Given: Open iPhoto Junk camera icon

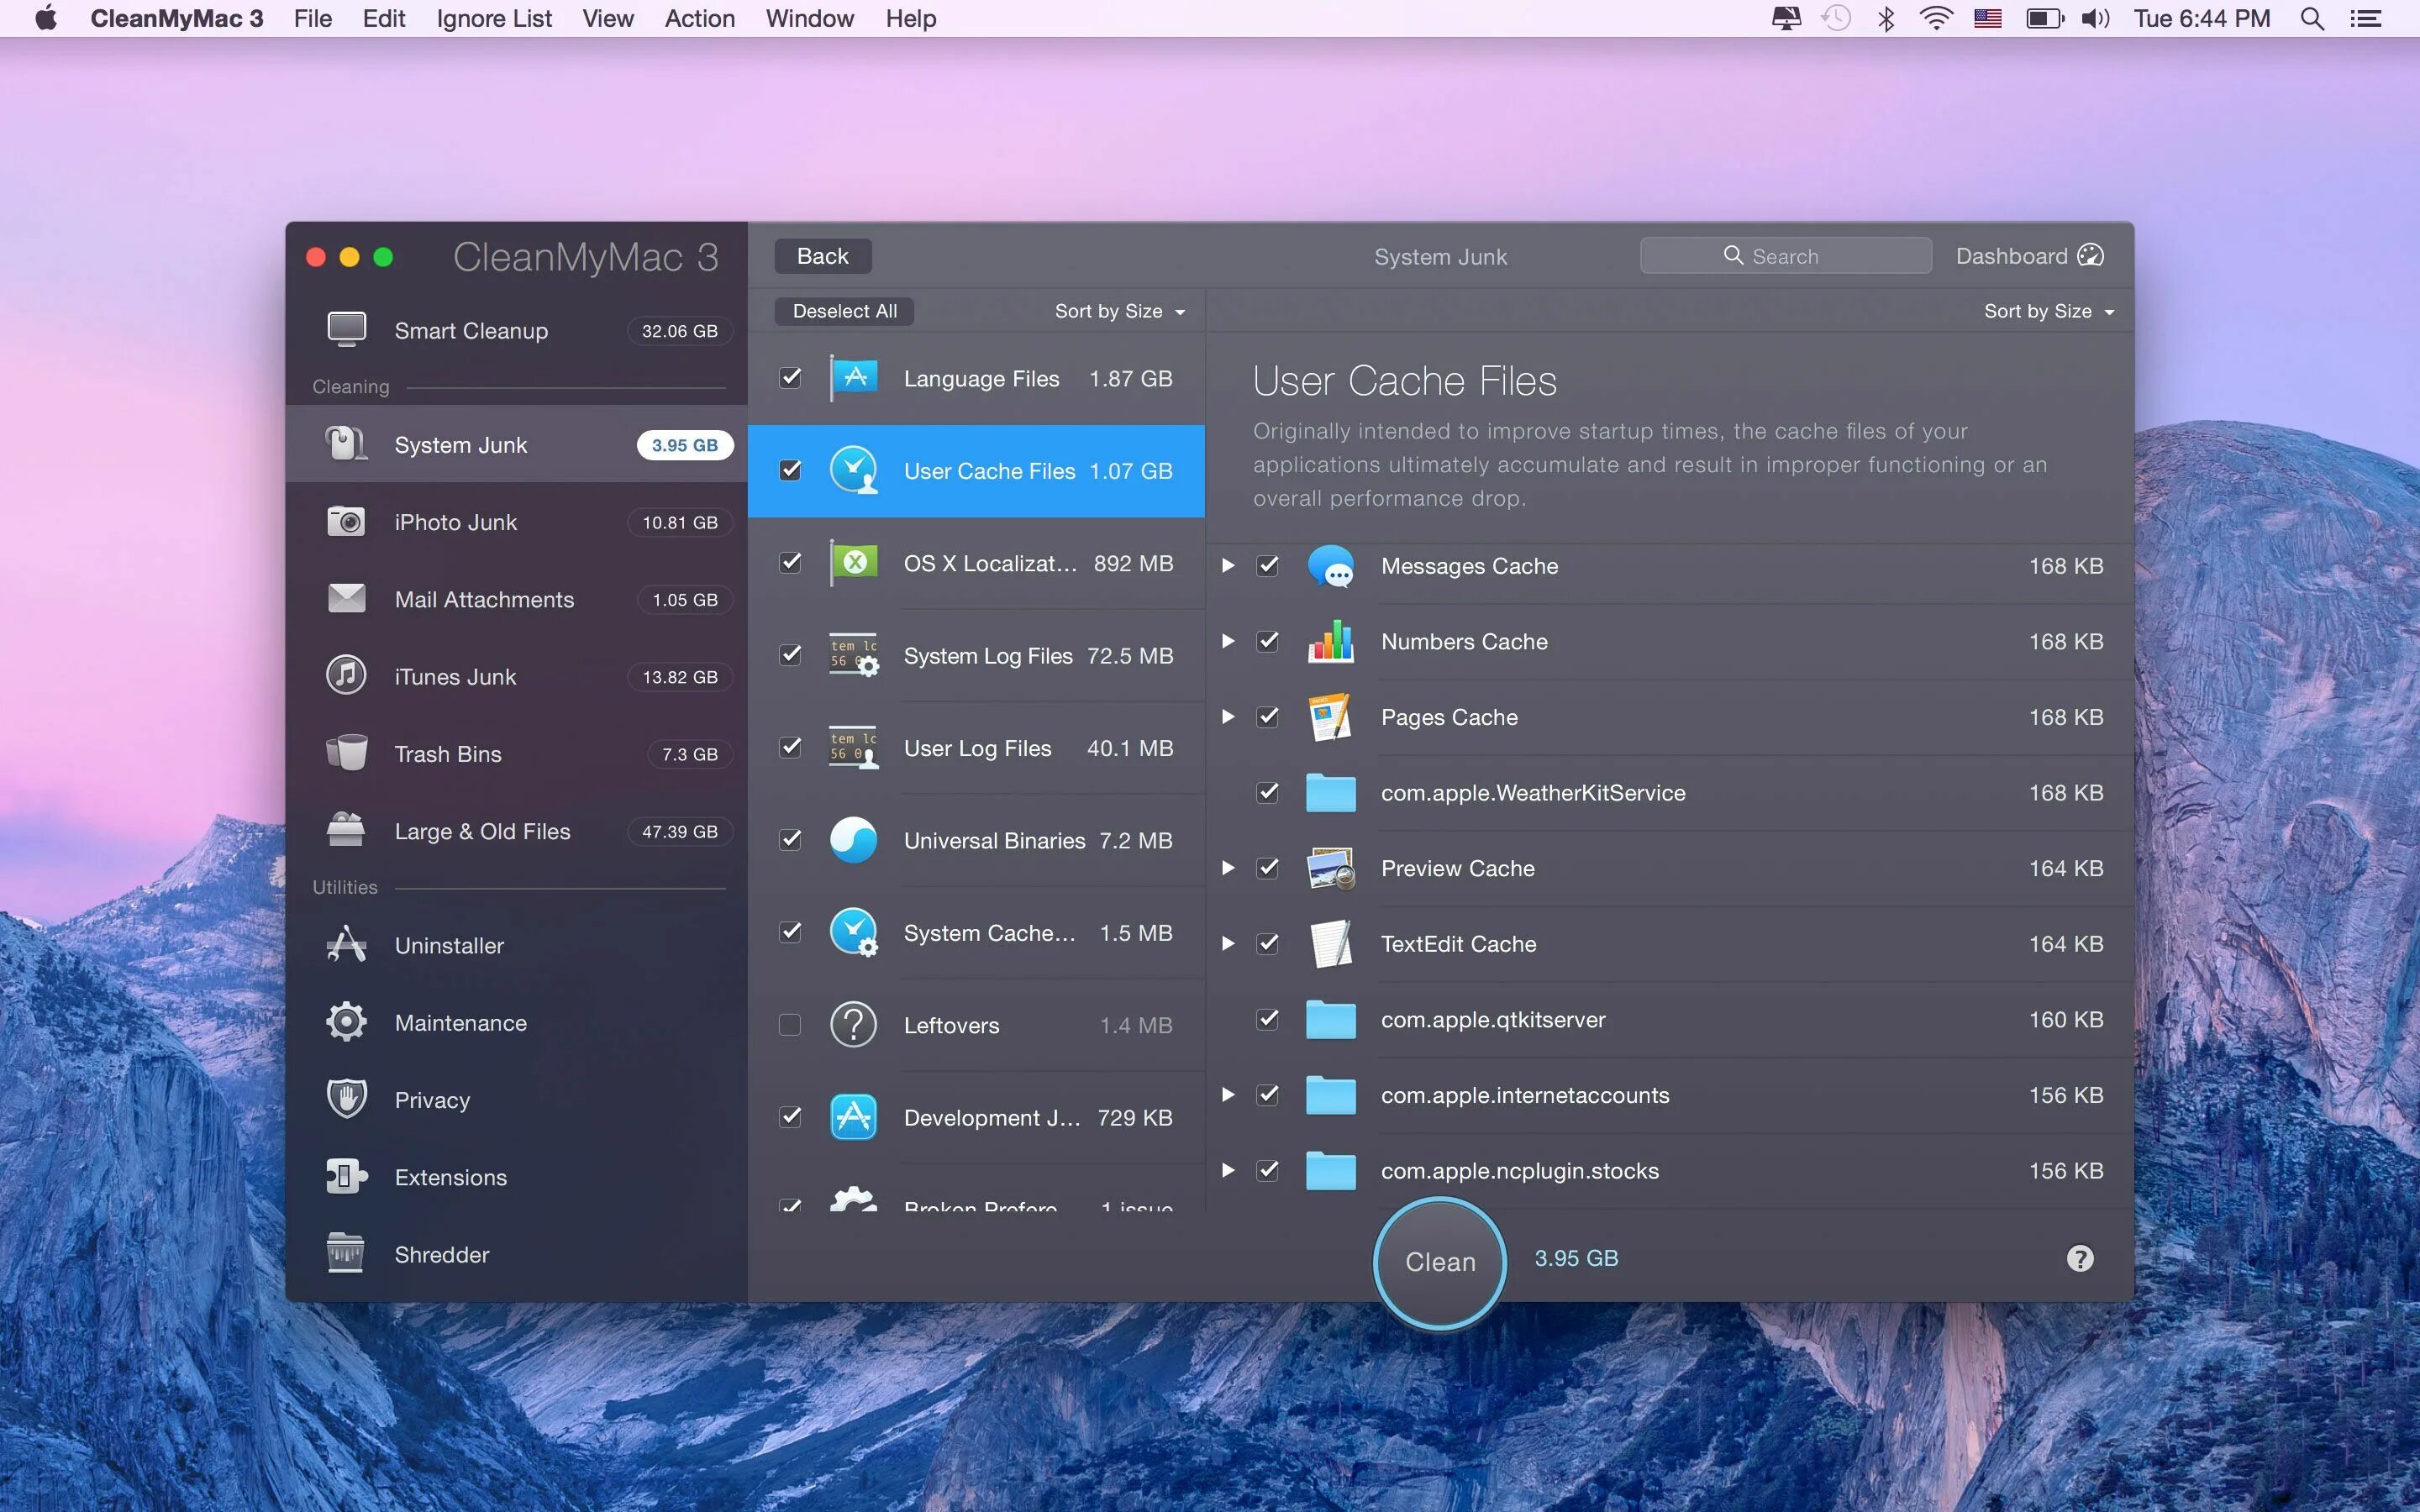Looking at the screenshot, I should click(346, 522).
